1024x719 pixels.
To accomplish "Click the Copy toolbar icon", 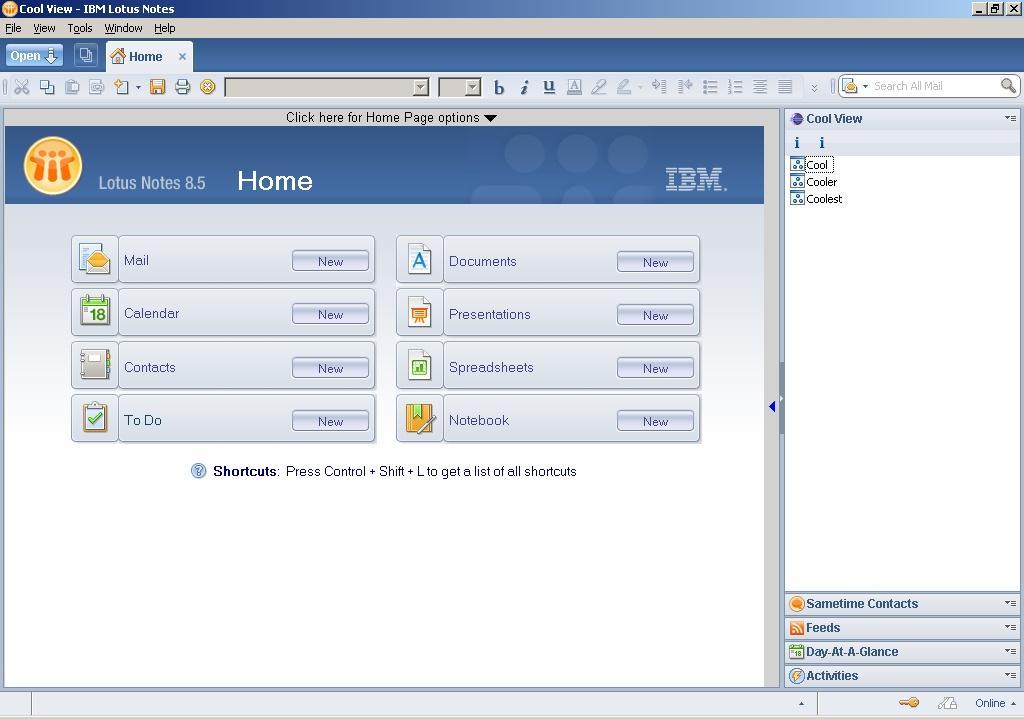I will coord(47,87).
